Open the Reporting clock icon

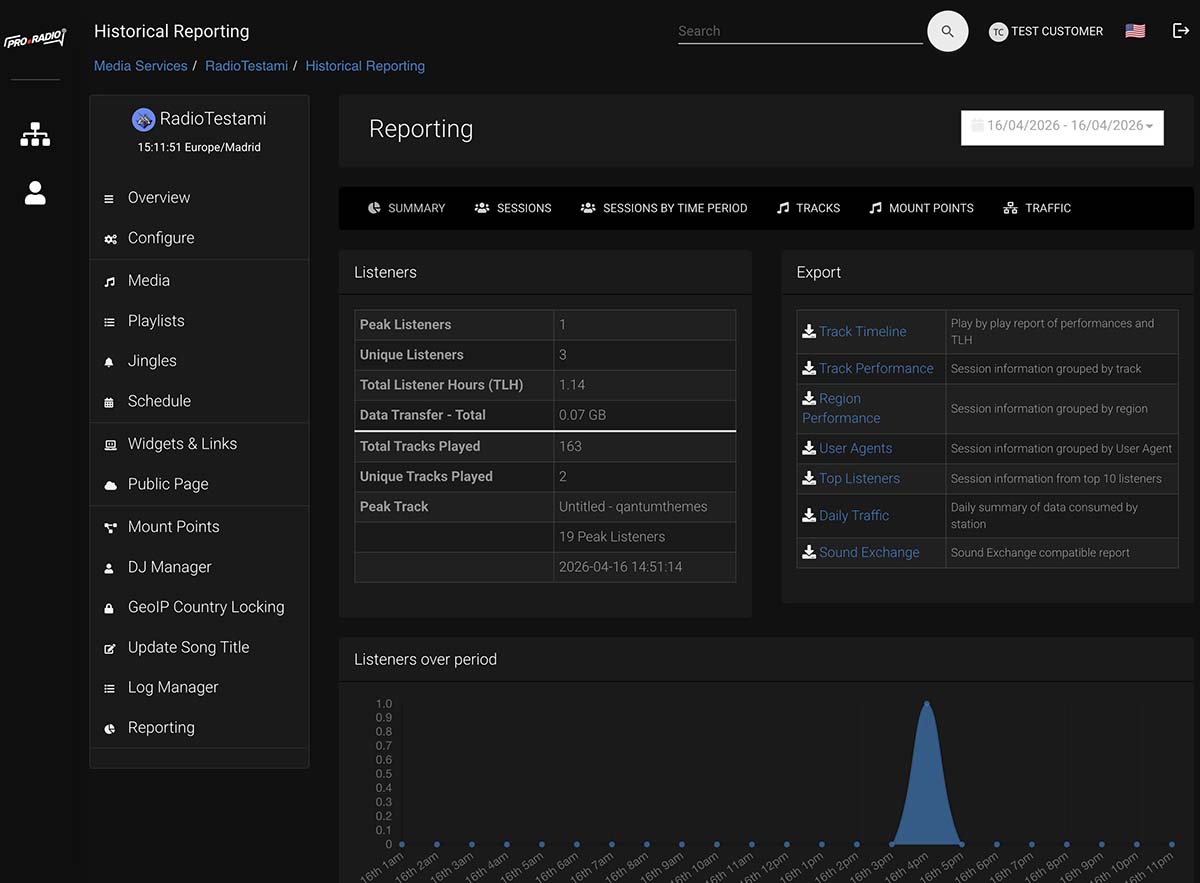(110, 728)
